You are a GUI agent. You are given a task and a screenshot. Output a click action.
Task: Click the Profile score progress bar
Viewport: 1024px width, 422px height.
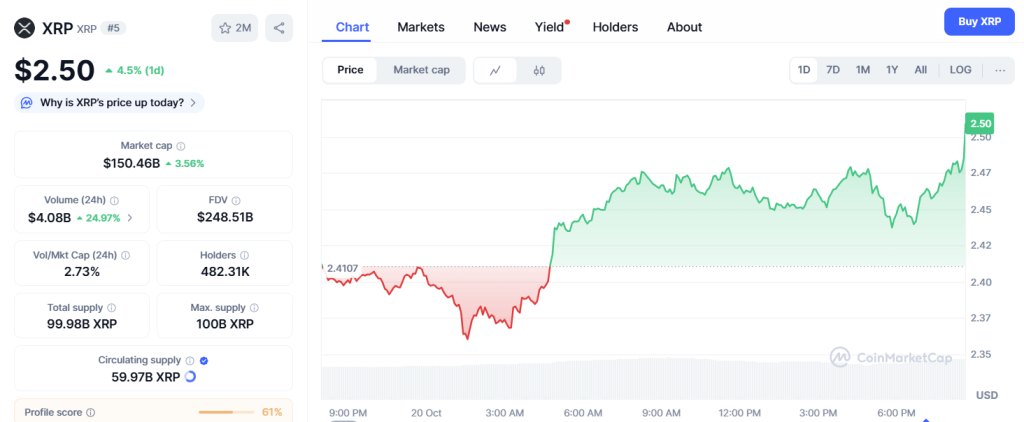(227, 412)
